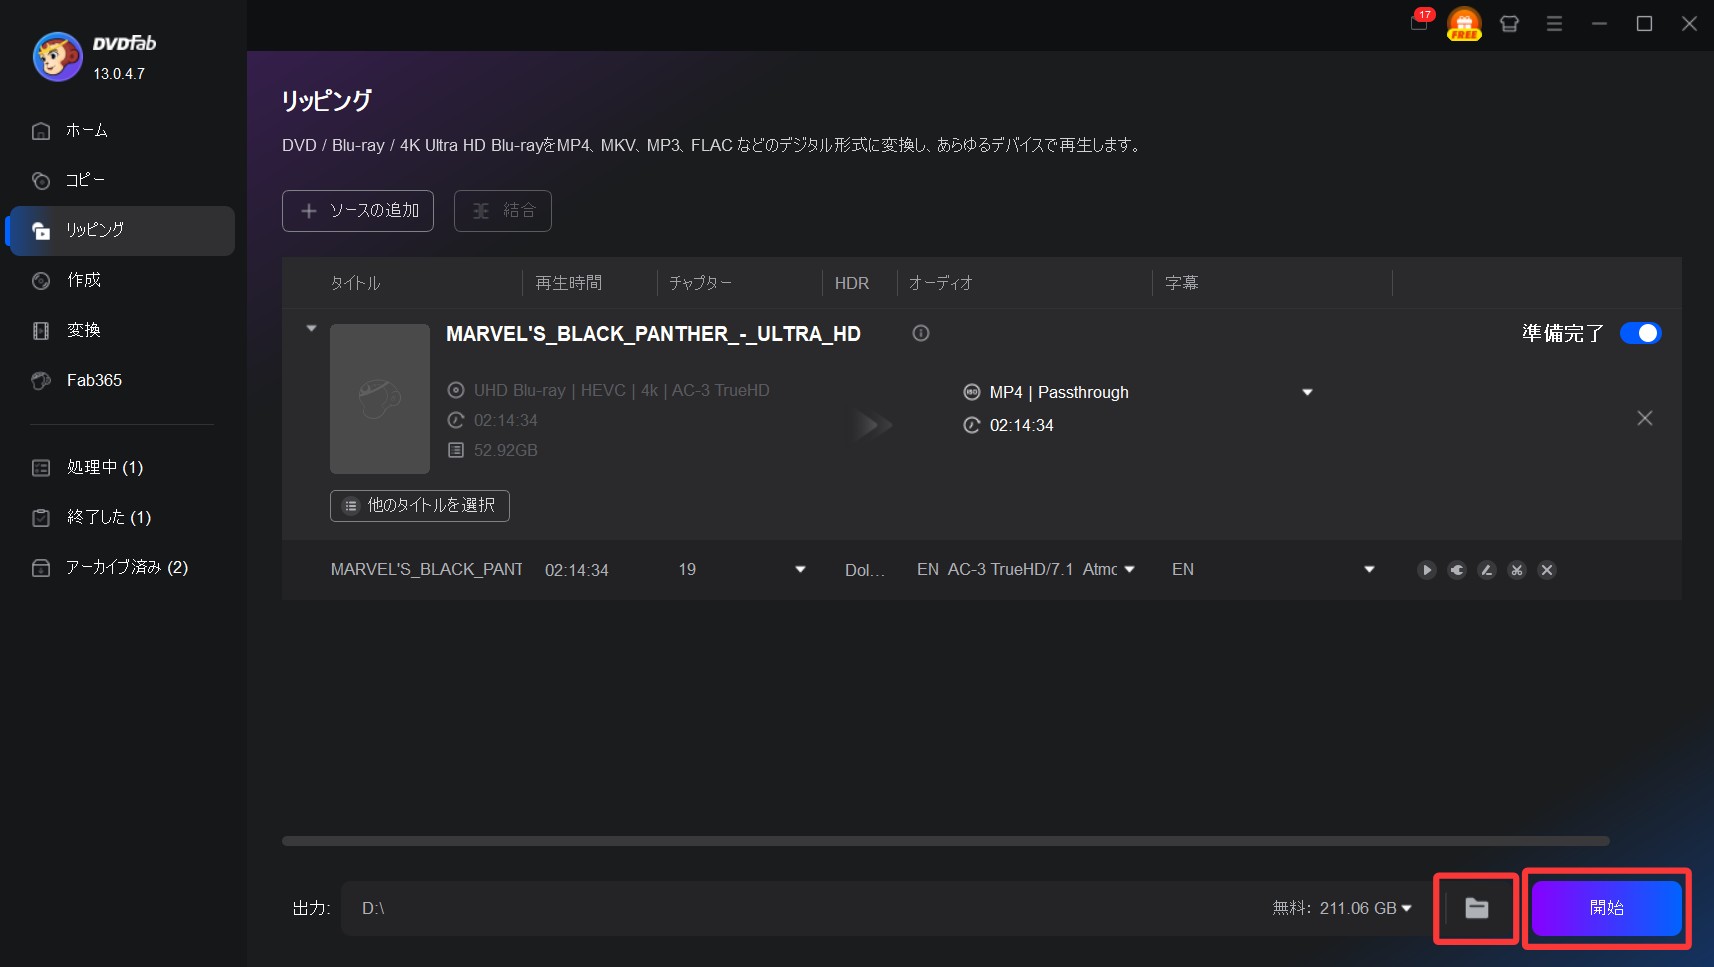Collapse the MARVEL'S_BLACK_PANTHER title expander
The height and width of the screenshot is (967, 1714).
(311, 328)
